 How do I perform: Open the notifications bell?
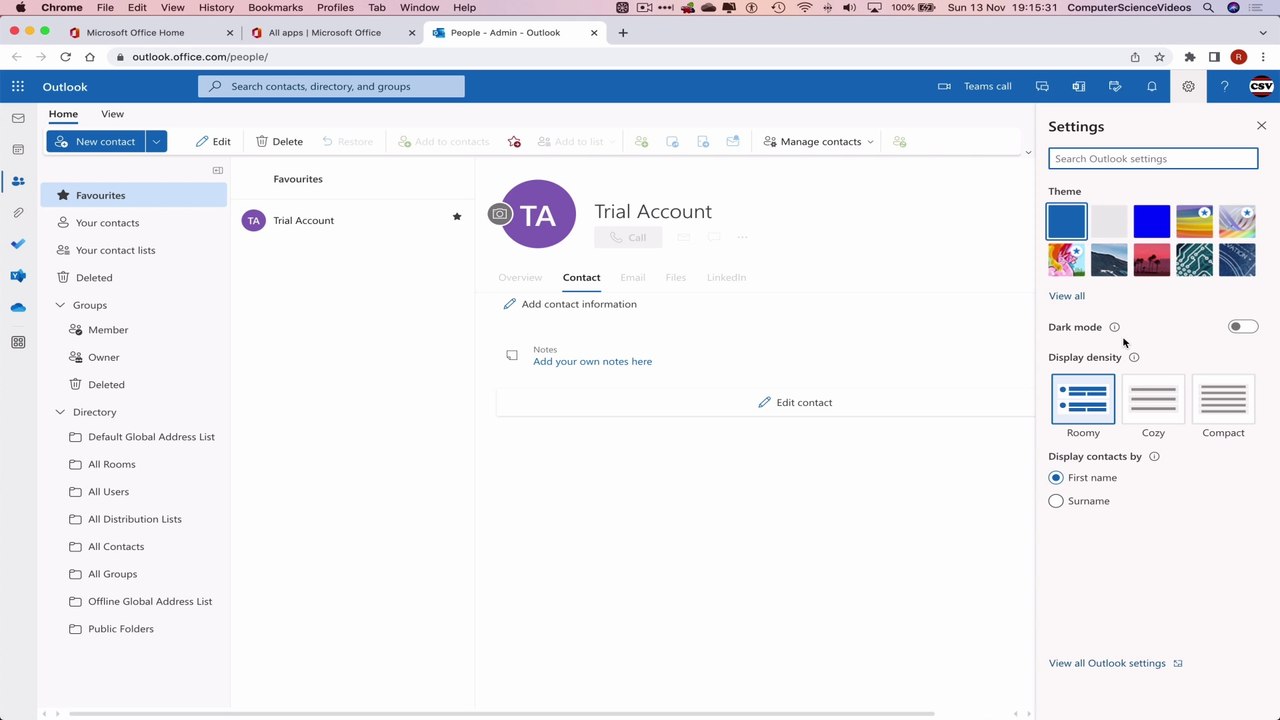click(1151, 87)
